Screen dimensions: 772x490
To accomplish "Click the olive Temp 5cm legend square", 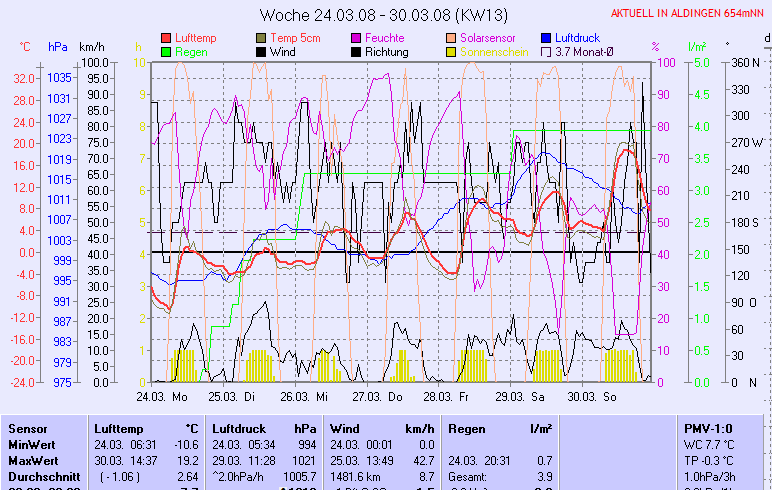I will 262,37.
